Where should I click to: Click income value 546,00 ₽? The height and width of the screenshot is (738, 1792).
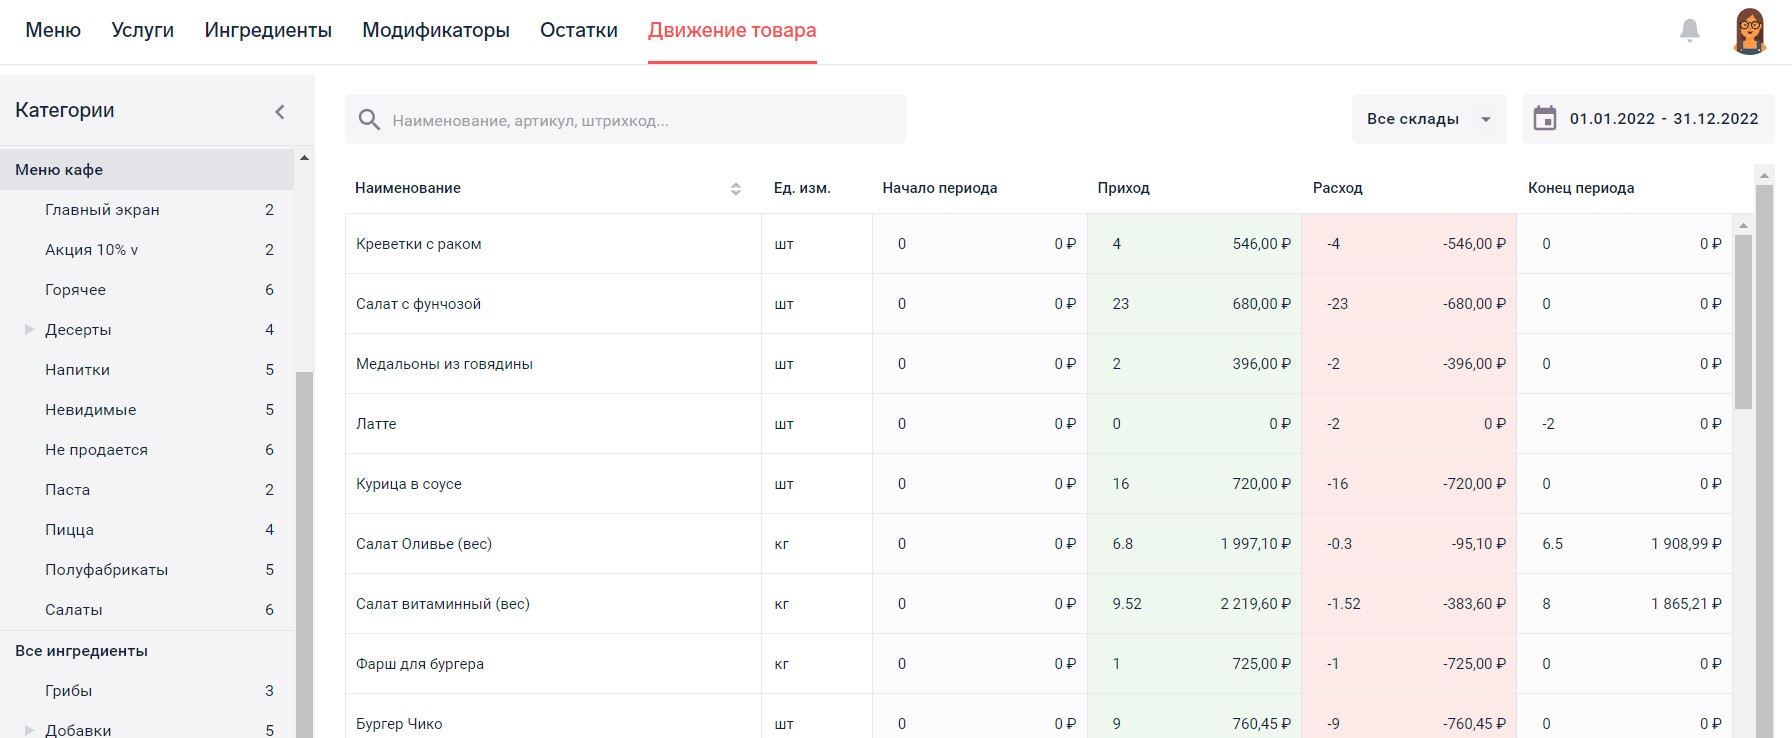click(x=1262, y=244)
